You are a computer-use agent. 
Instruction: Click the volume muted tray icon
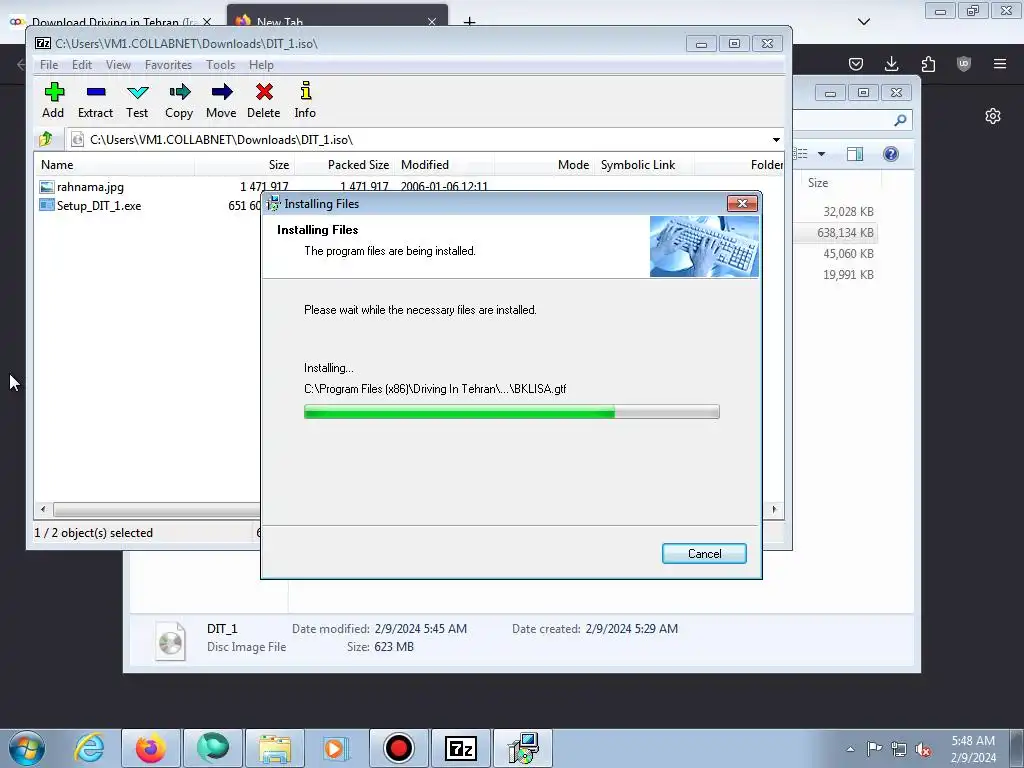923,750
